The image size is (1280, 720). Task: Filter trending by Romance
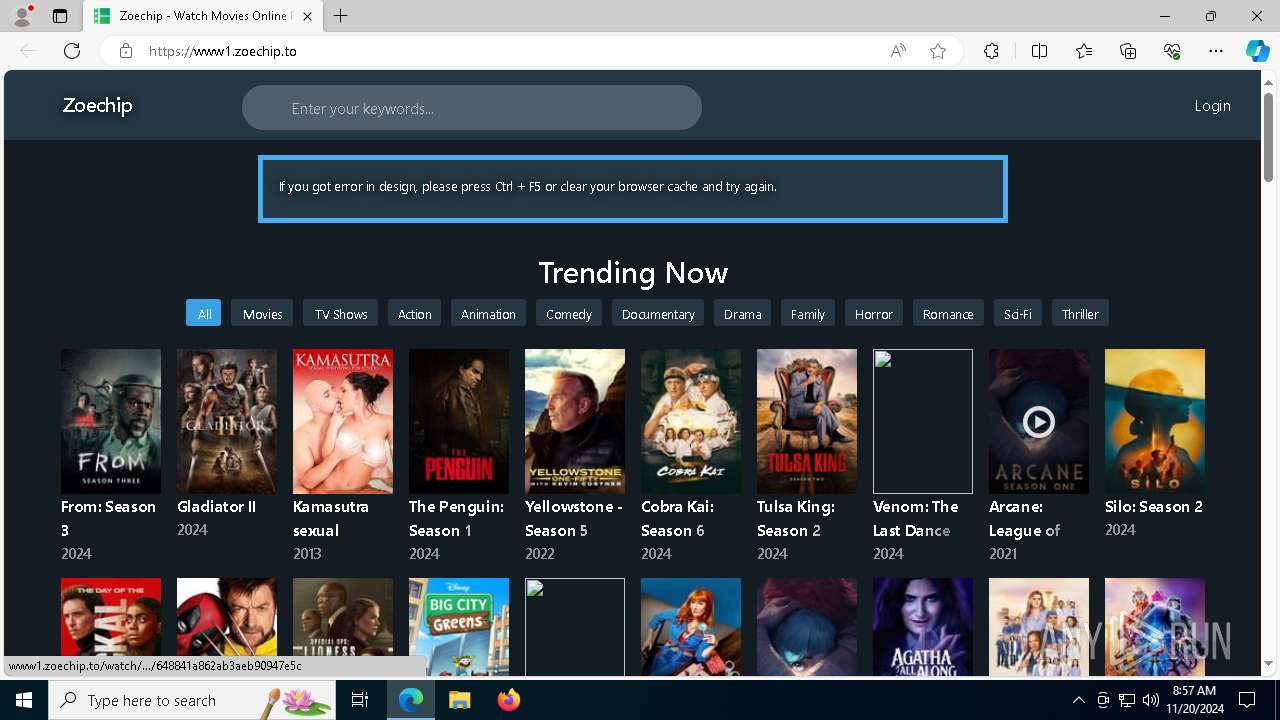(x=948, y=313)
